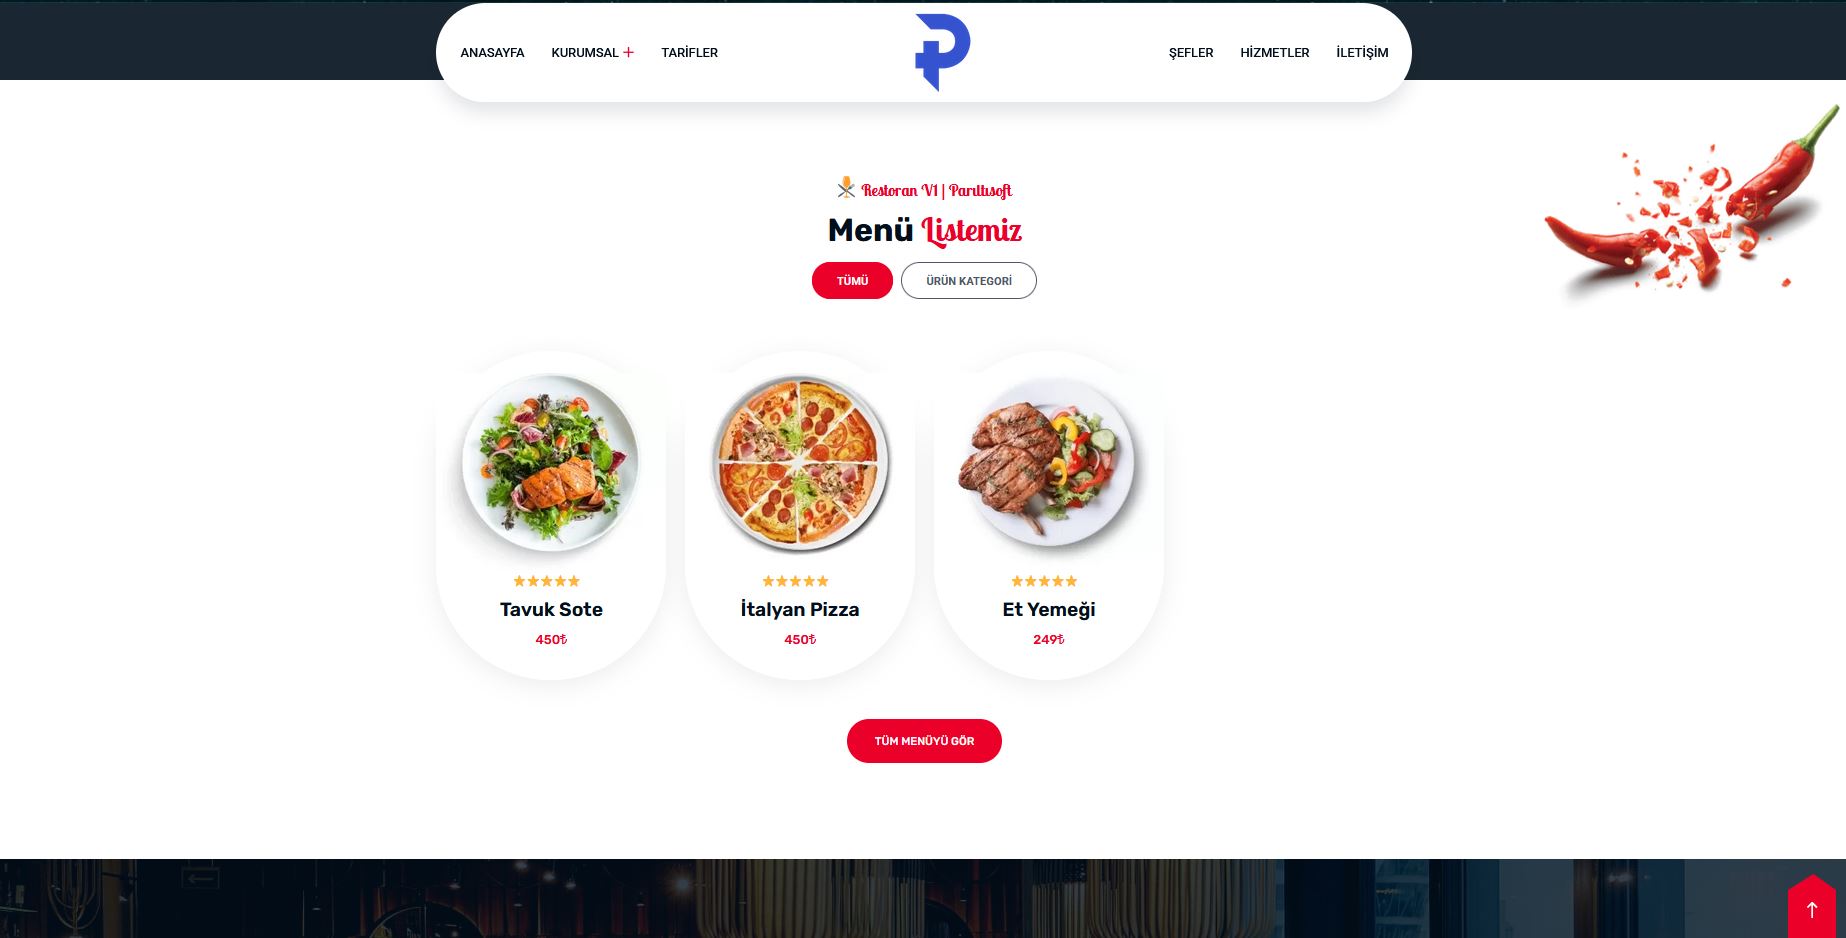The height and width of the screenshot is (938, 1846).
Task: Click the Et Yemeği star rating
Action: (x=1044, y=581)
